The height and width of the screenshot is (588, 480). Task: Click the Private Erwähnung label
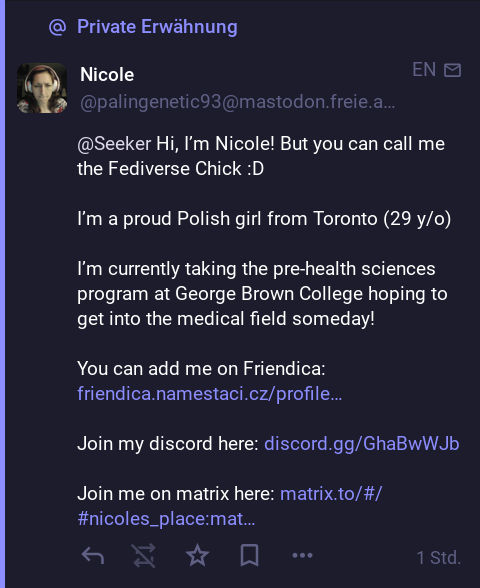(157, 27)
